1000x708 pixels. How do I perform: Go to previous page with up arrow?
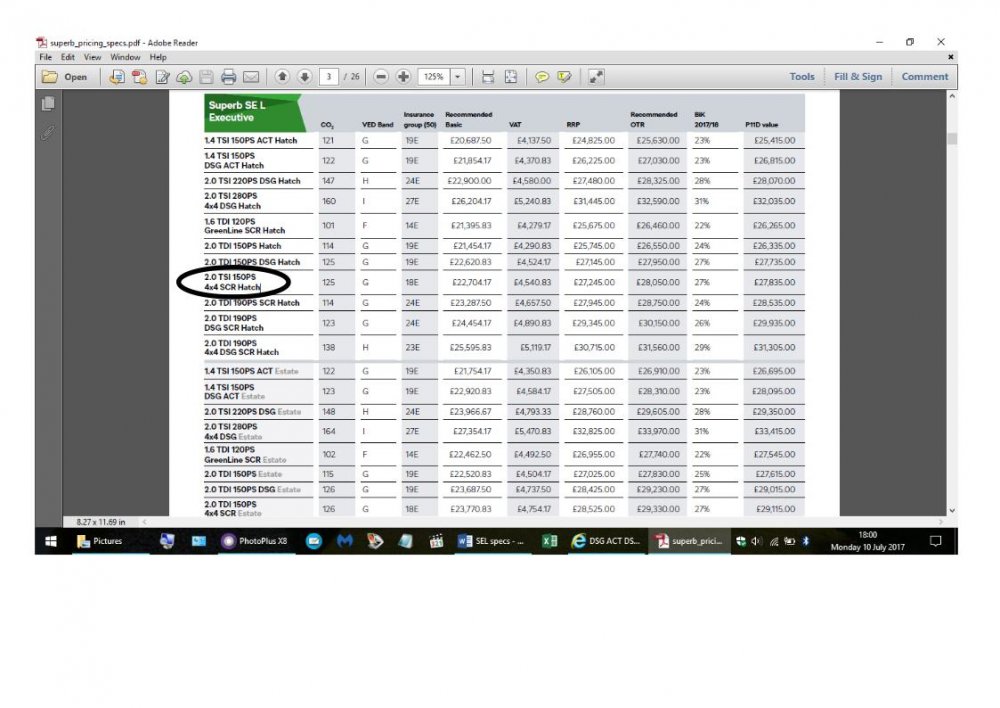[x=282, y=77]
